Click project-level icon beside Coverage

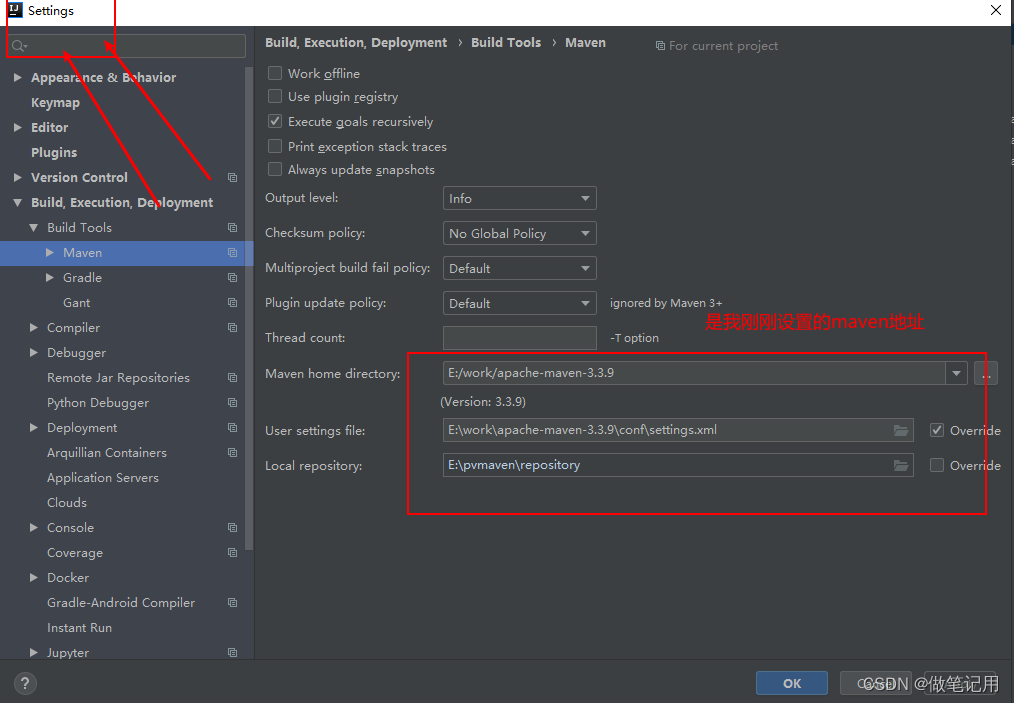pos(233,552)
